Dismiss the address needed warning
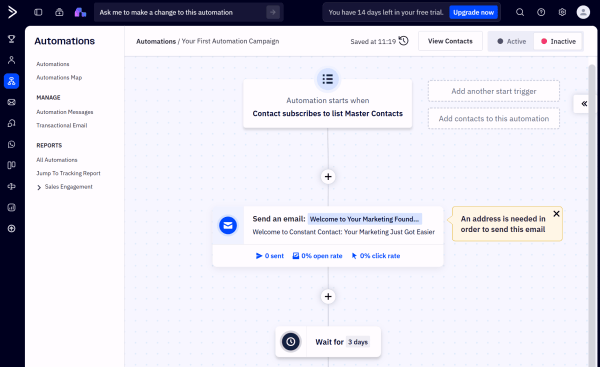Viewport: 600px width, 367px height. click(x=556, y=214)
